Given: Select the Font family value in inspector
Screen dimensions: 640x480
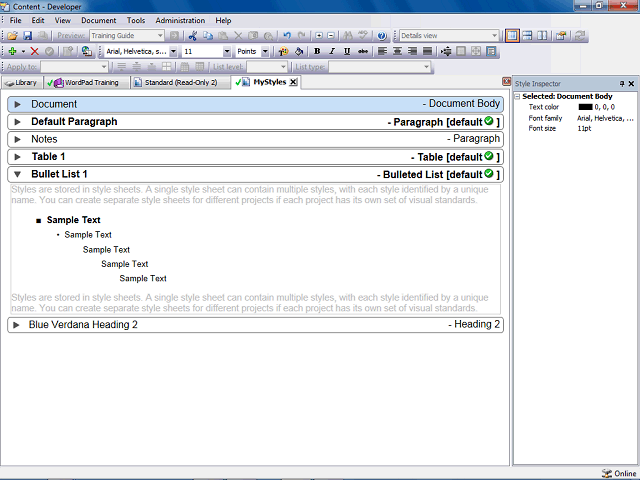Looking at the screenshot, I should click(x=606, y=118).
